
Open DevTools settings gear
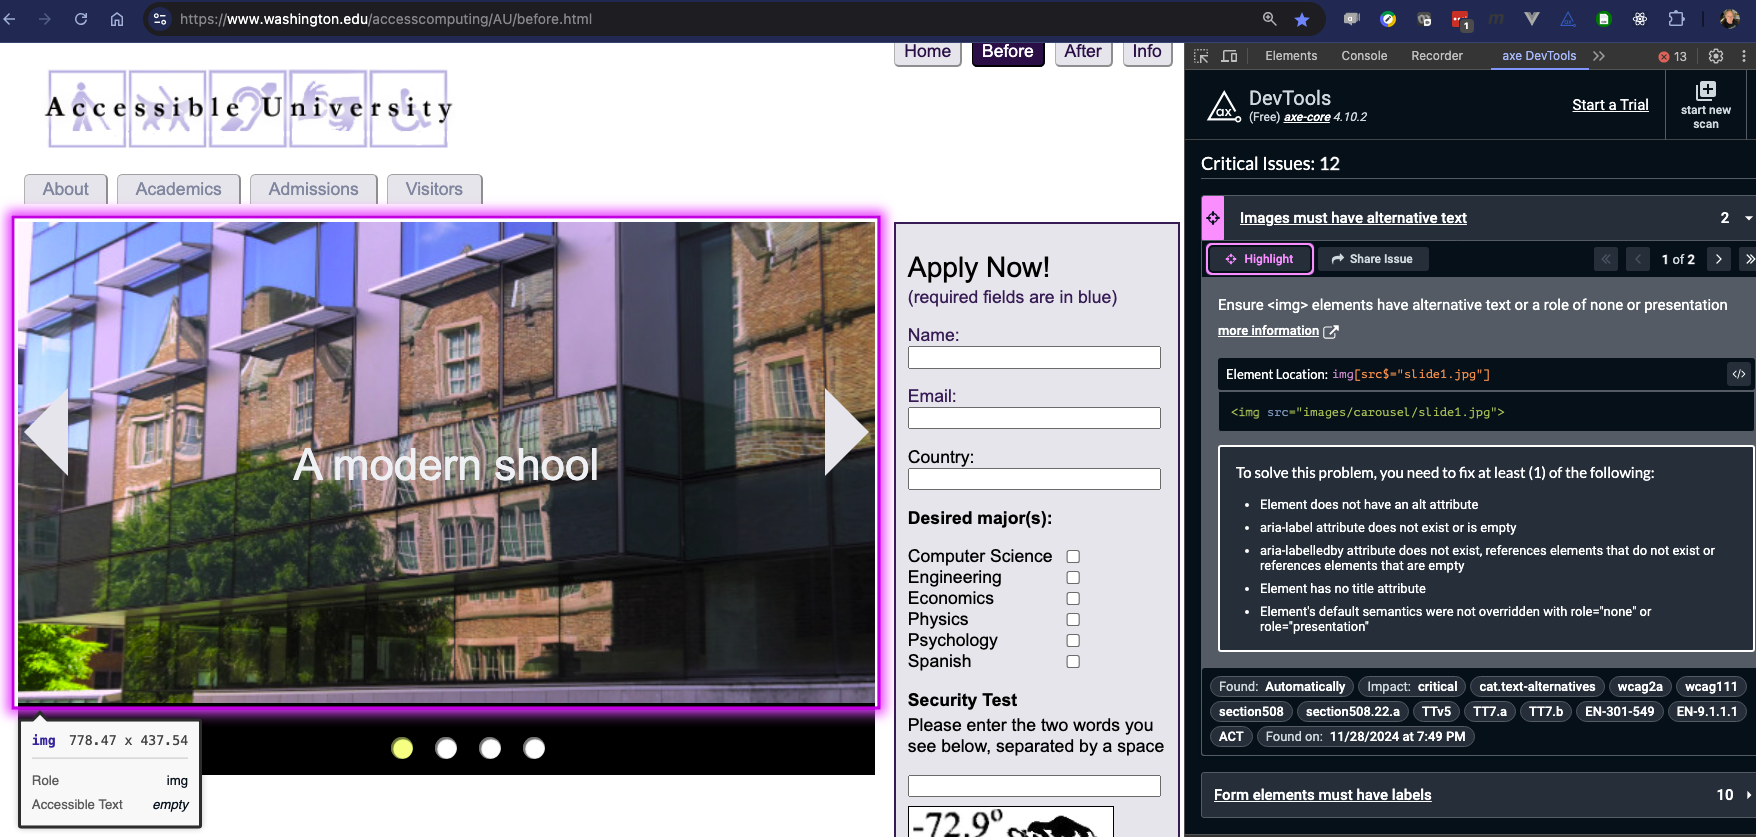click(x=1716, y=56)
